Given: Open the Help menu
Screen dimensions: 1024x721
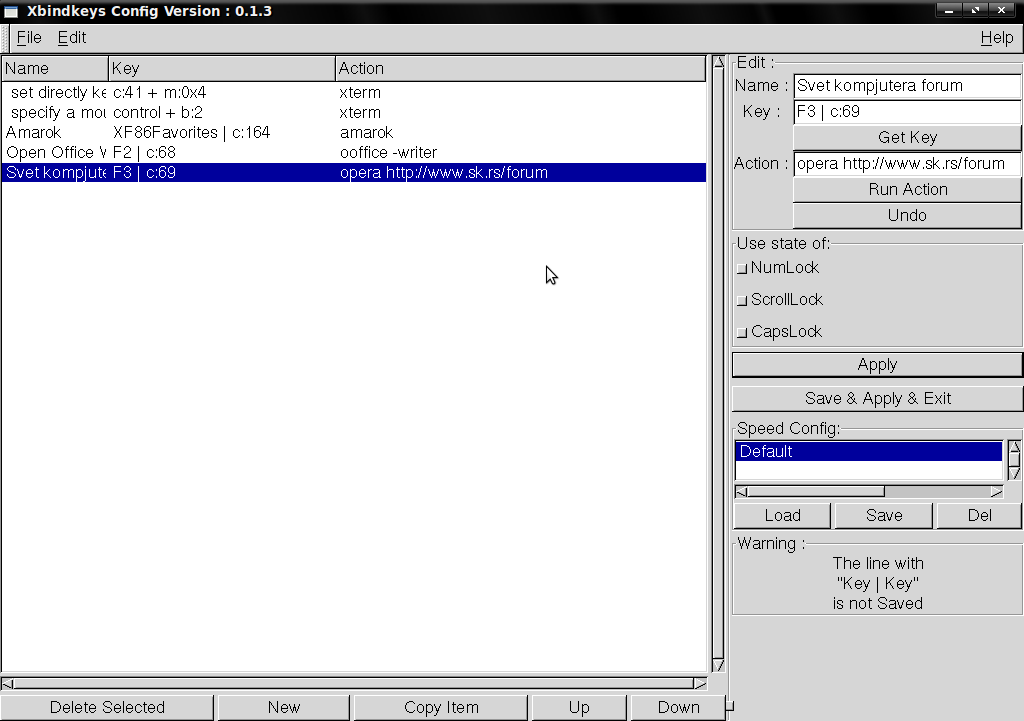Looking at the screenshot, I should (997, 37).
